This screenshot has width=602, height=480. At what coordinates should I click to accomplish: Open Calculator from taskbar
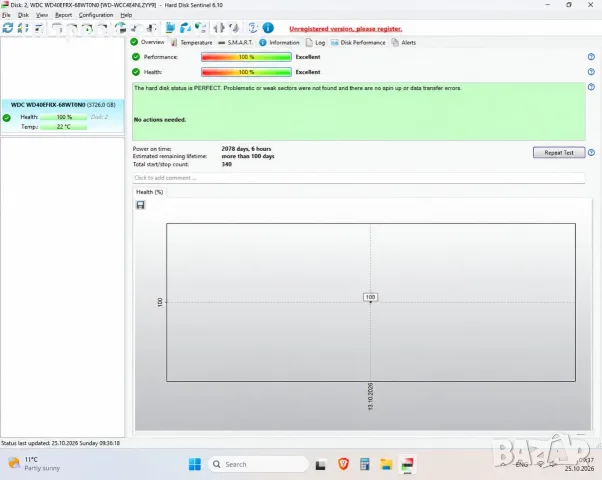coord(364,464)
